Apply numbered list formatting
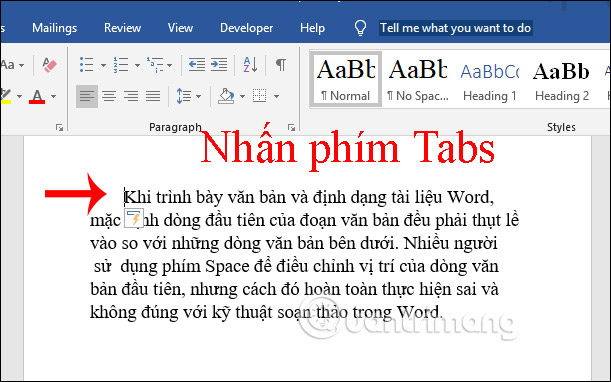Viewport: 611px width, 382px height. point(121,65)
